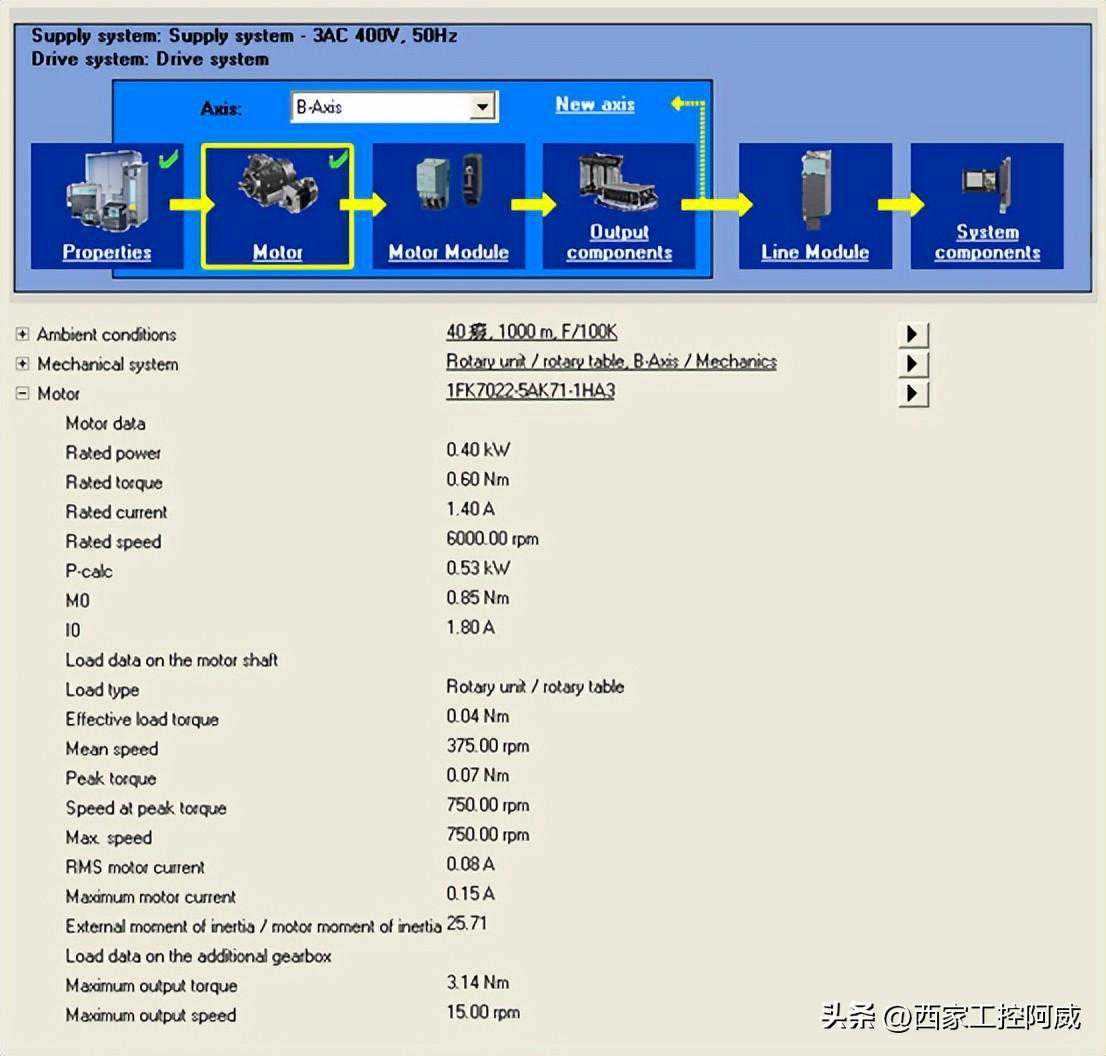Click arrow button beside Motor order number
1106x1056 pixels.
point(913,393)
